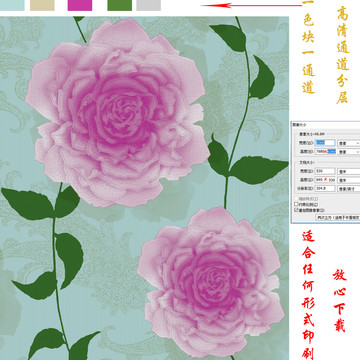Image resolution: width=360 pixels, height=360 pixels.
Task: Select the gray color block swatch
Action: pos(149,5)
